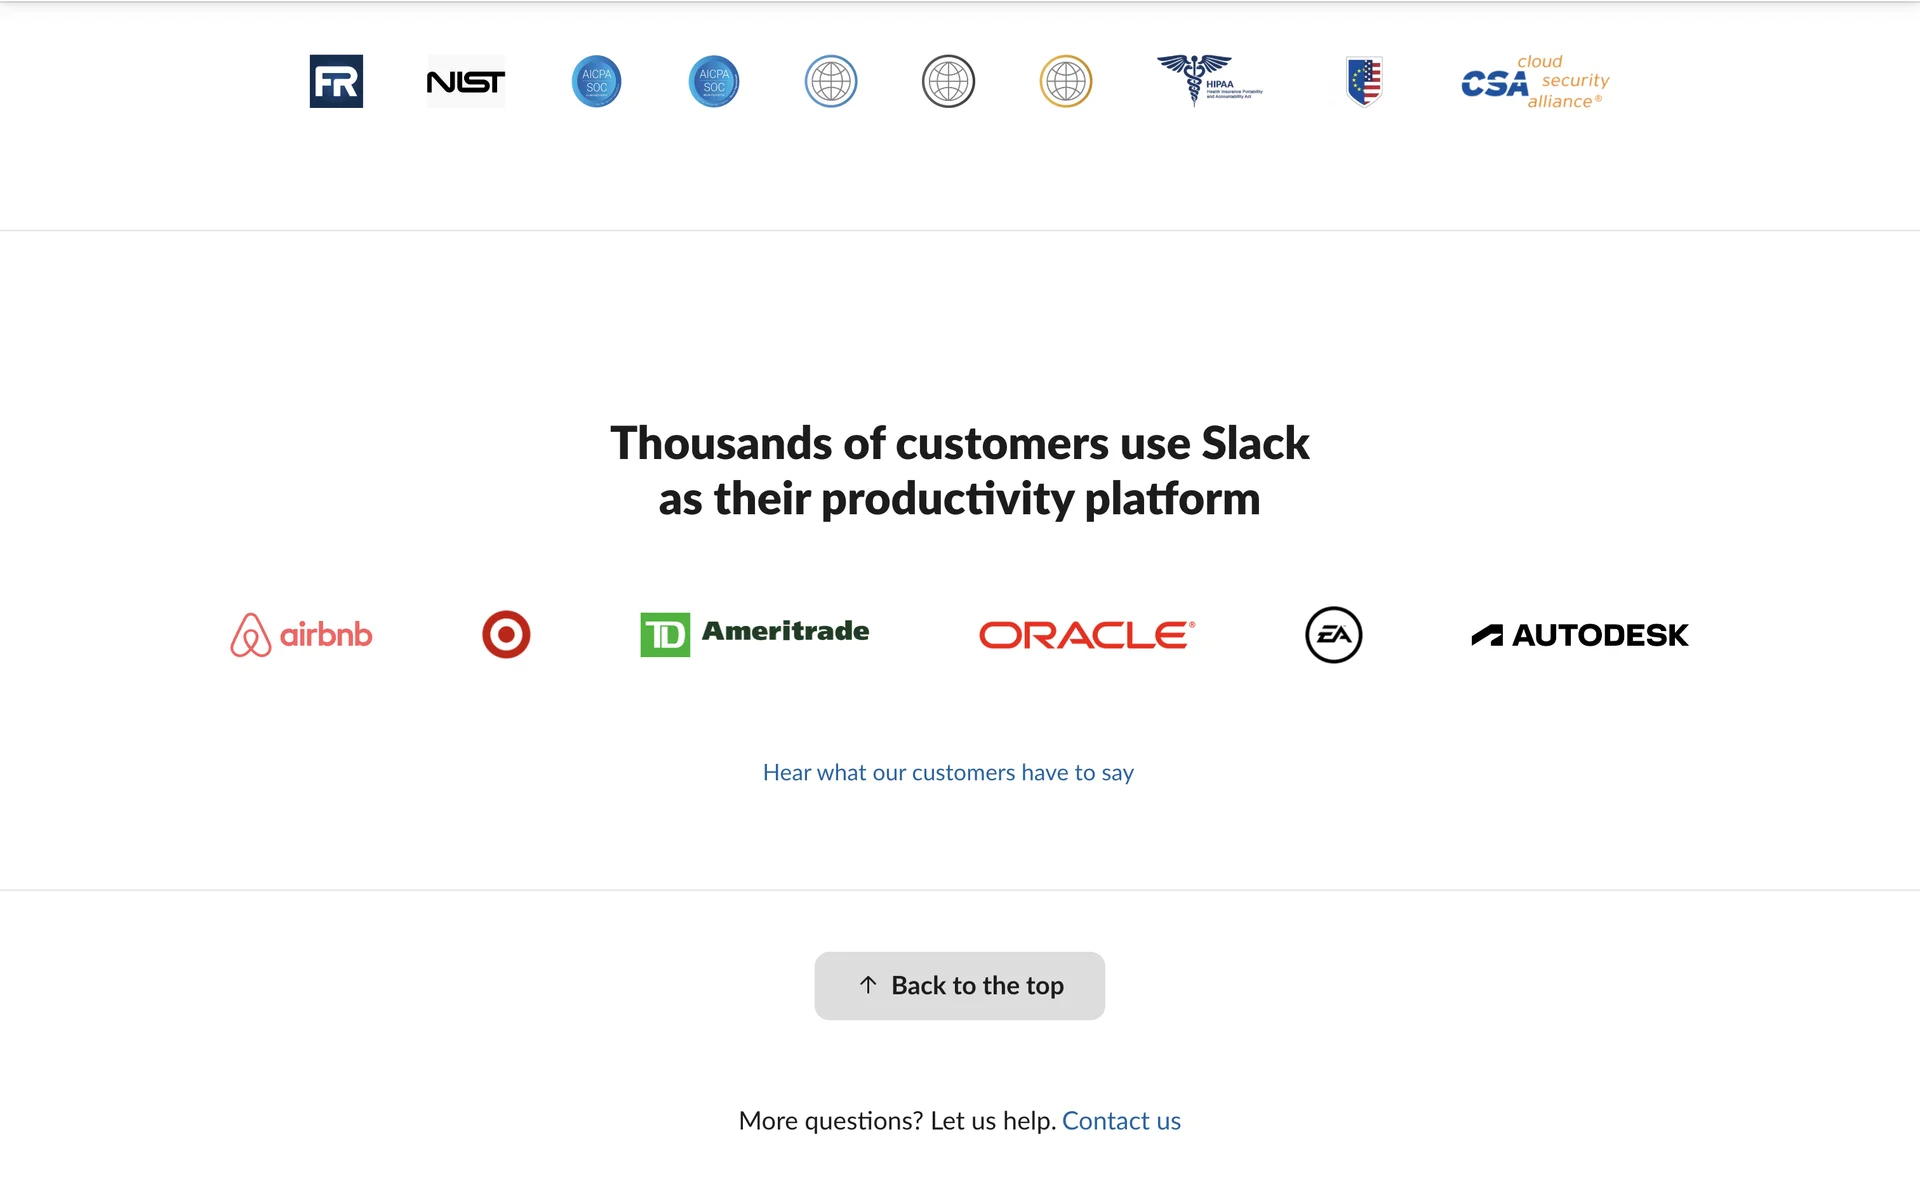
Task: Open "Hear what our customers have to say"
Action: 948,772
